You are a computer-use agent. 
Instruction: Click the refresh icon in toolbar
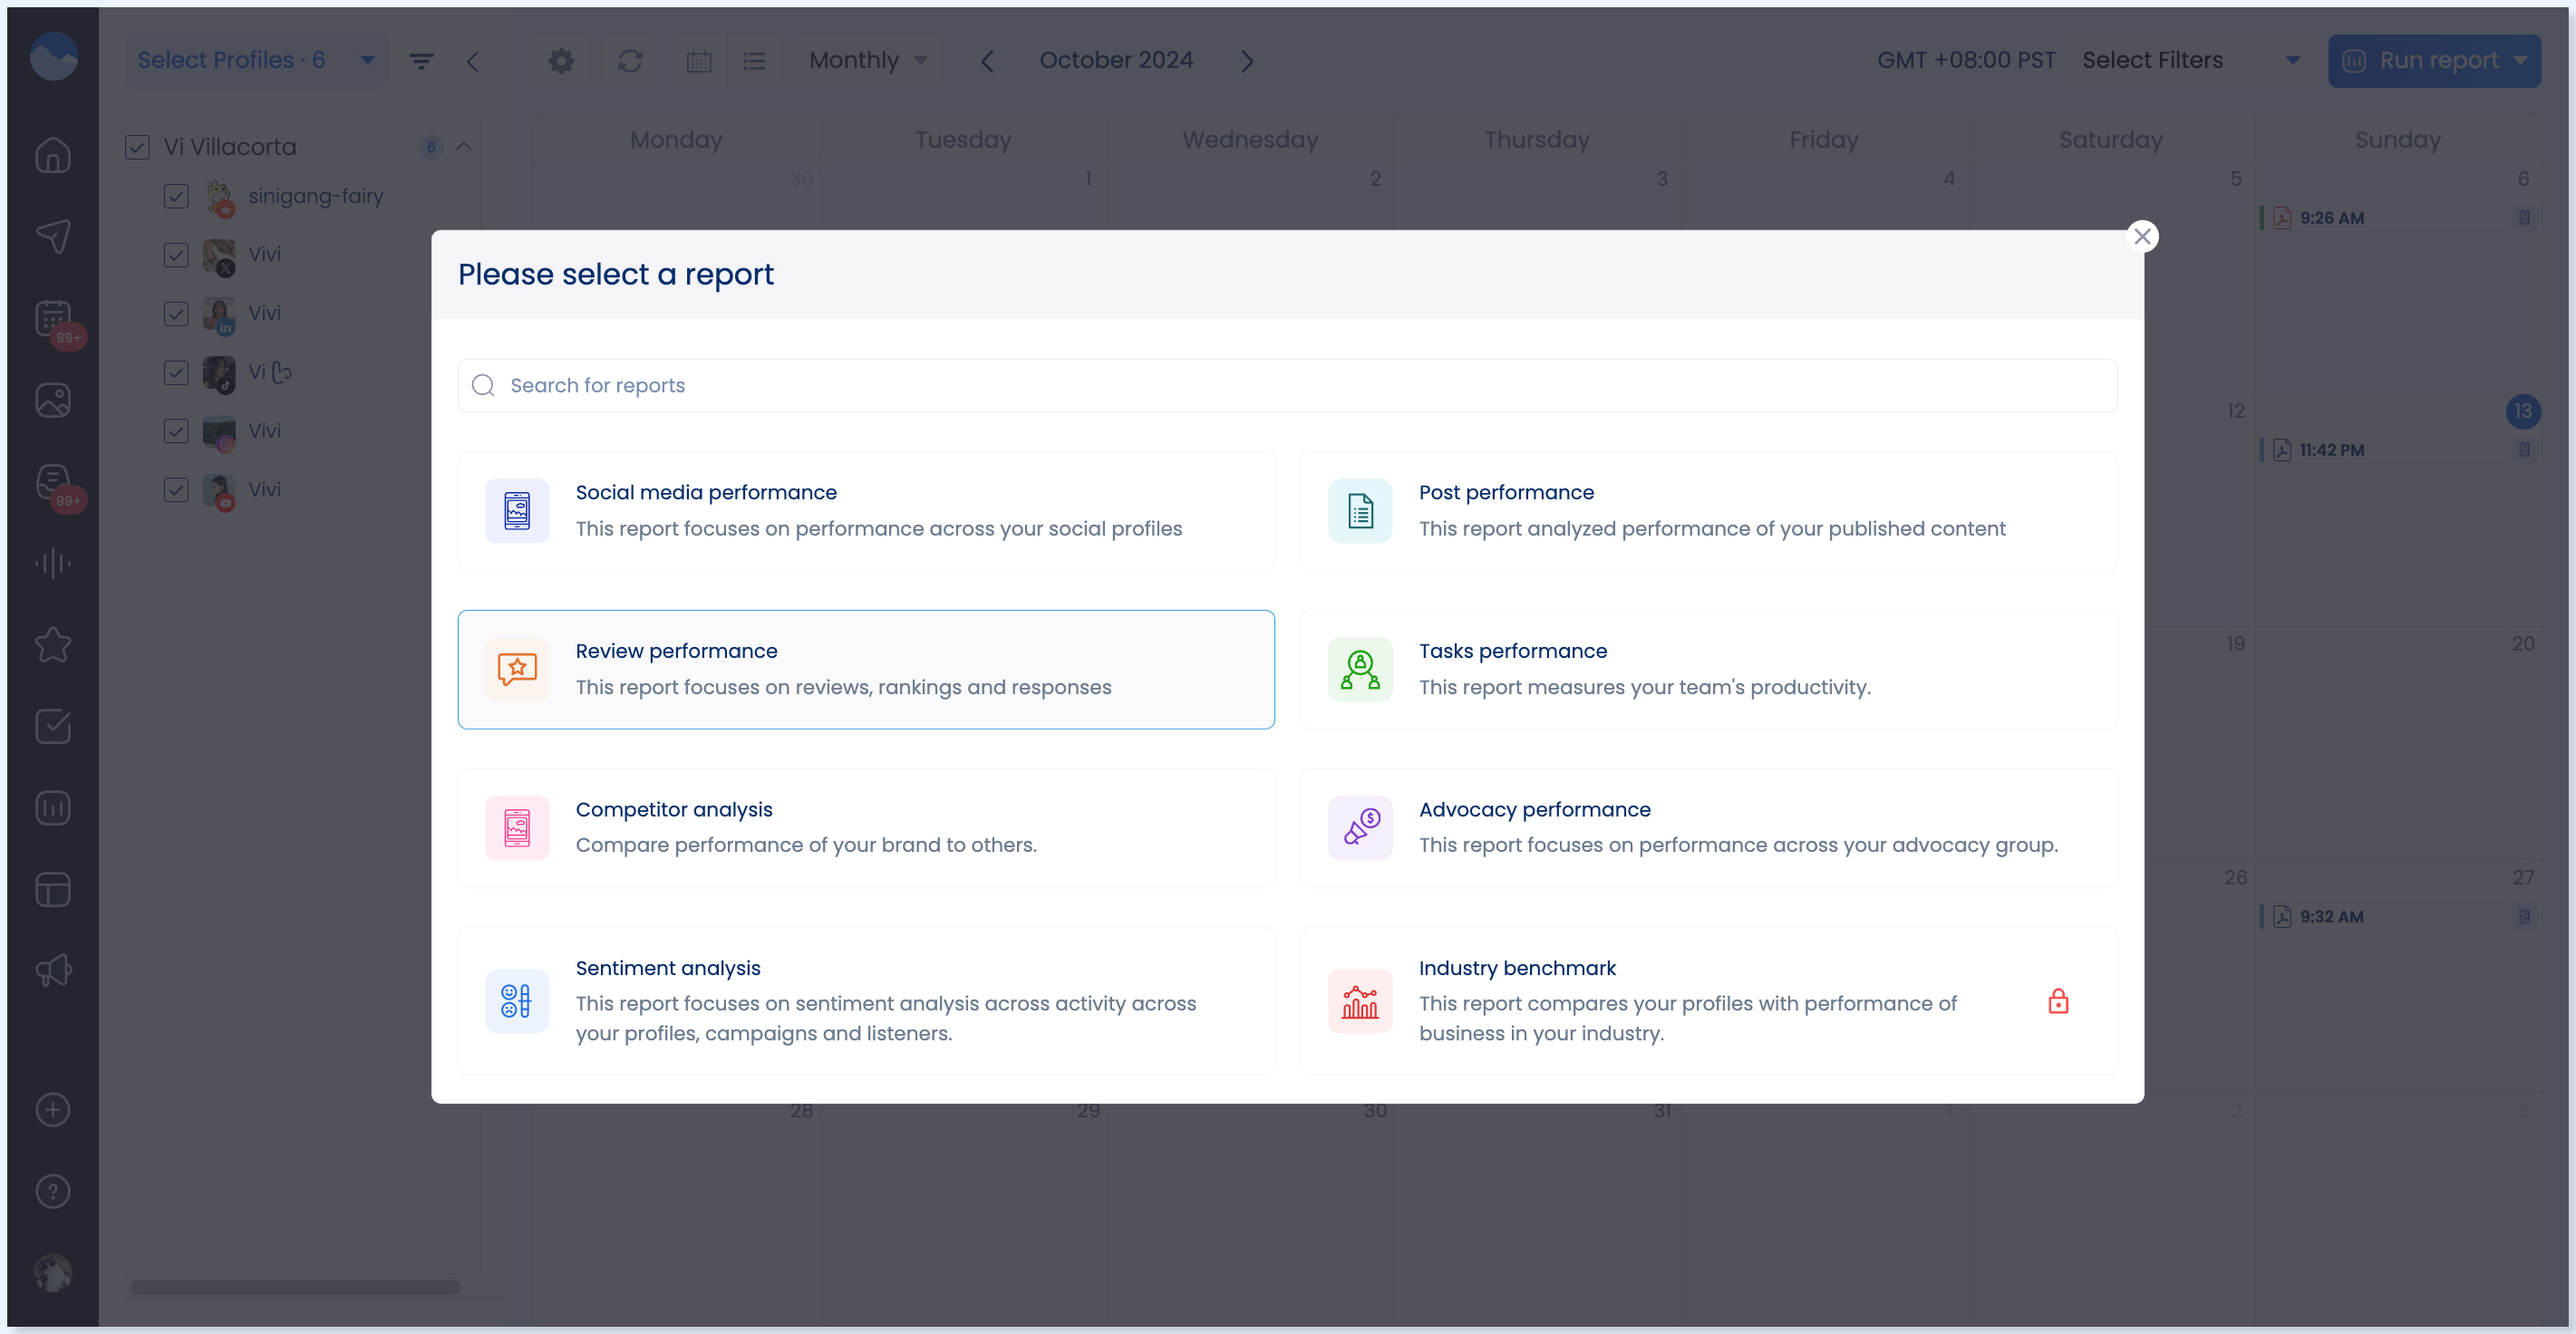click(x=630, y=61)
